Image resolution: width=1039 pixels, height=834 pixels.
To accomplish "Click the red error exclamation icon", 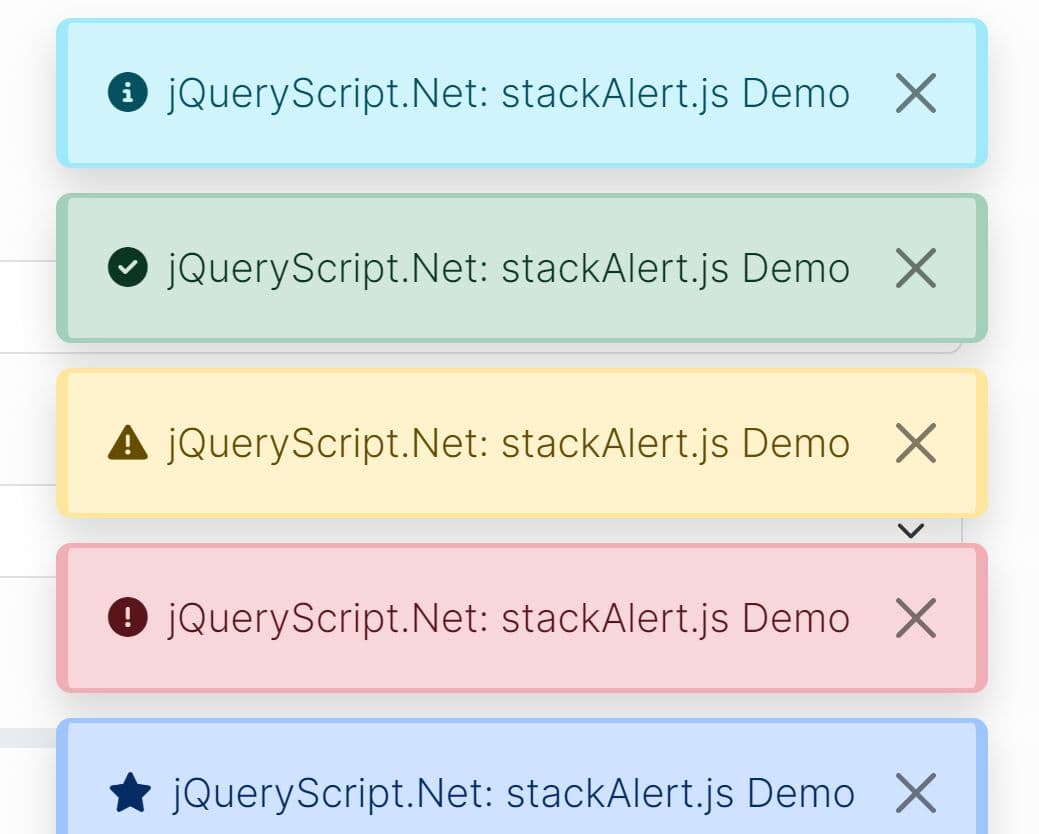I will tap(127, 618).
